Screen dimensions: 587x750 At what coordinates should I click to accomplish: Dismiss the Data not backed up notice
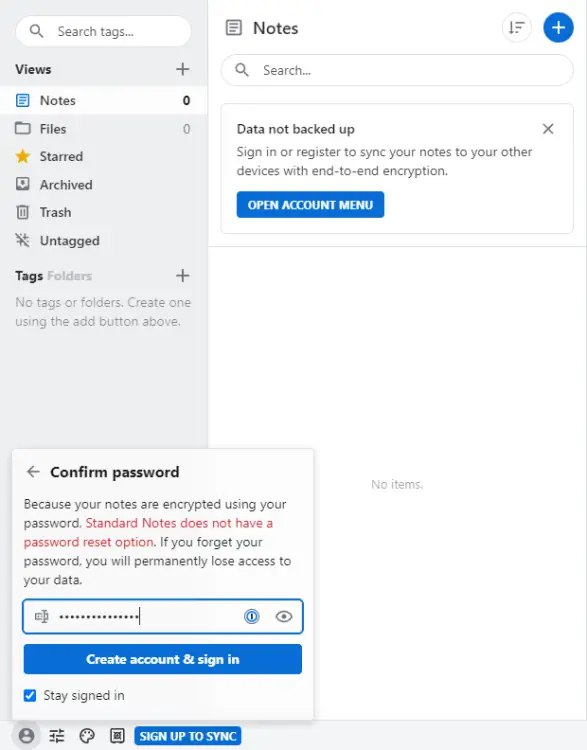tap(548, 129)
